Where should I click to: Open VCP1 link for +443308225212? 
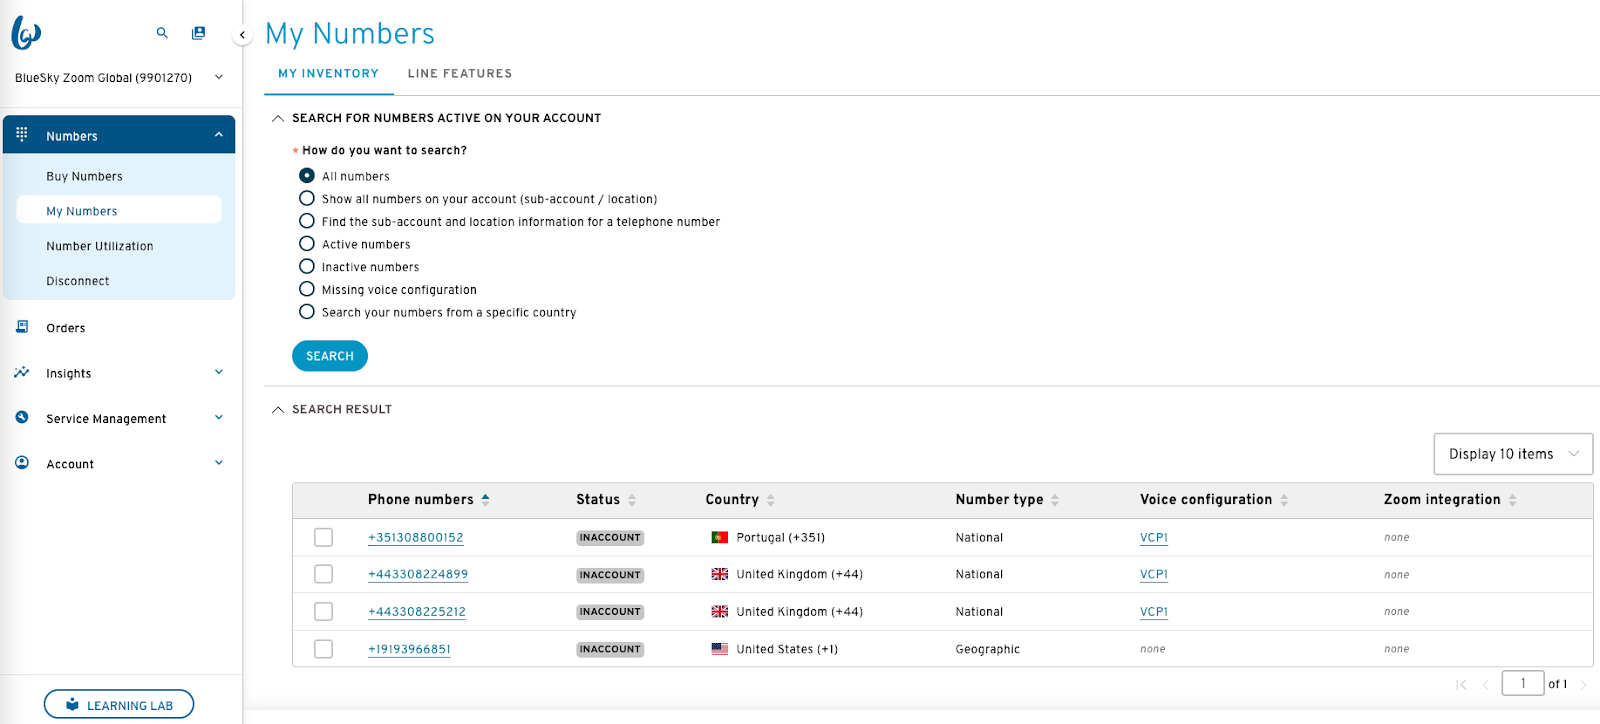[x=1154, y=612]
